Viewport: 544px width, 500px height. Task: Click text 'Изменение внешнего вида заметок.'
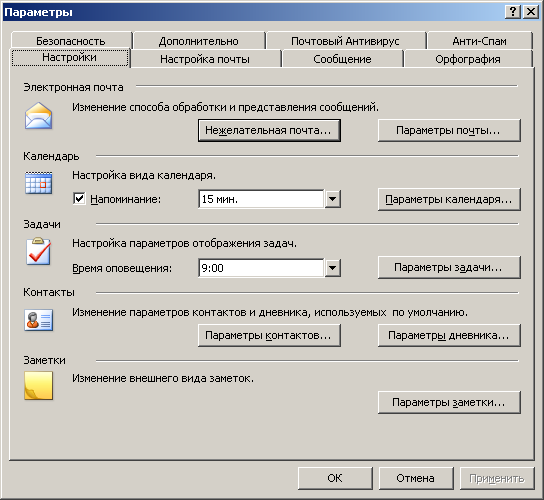tap(163, 378)
